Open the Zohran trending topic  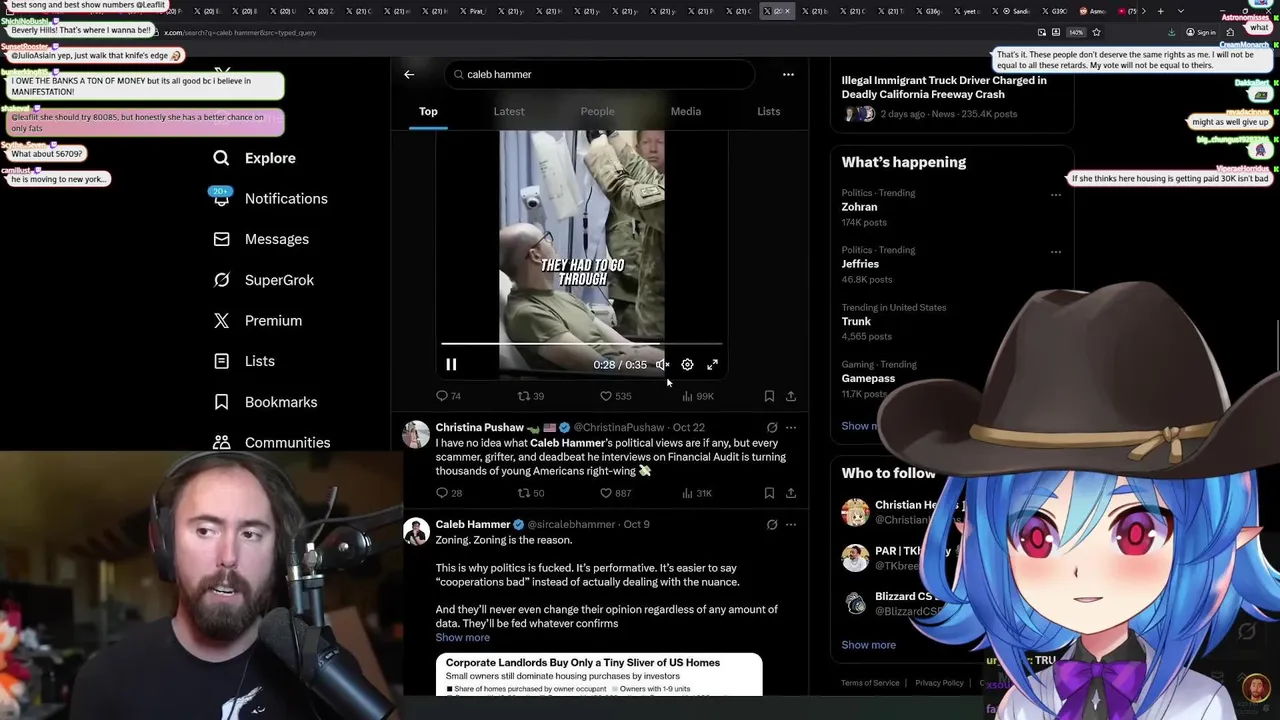pyautogui.click(x=859, y=207)
